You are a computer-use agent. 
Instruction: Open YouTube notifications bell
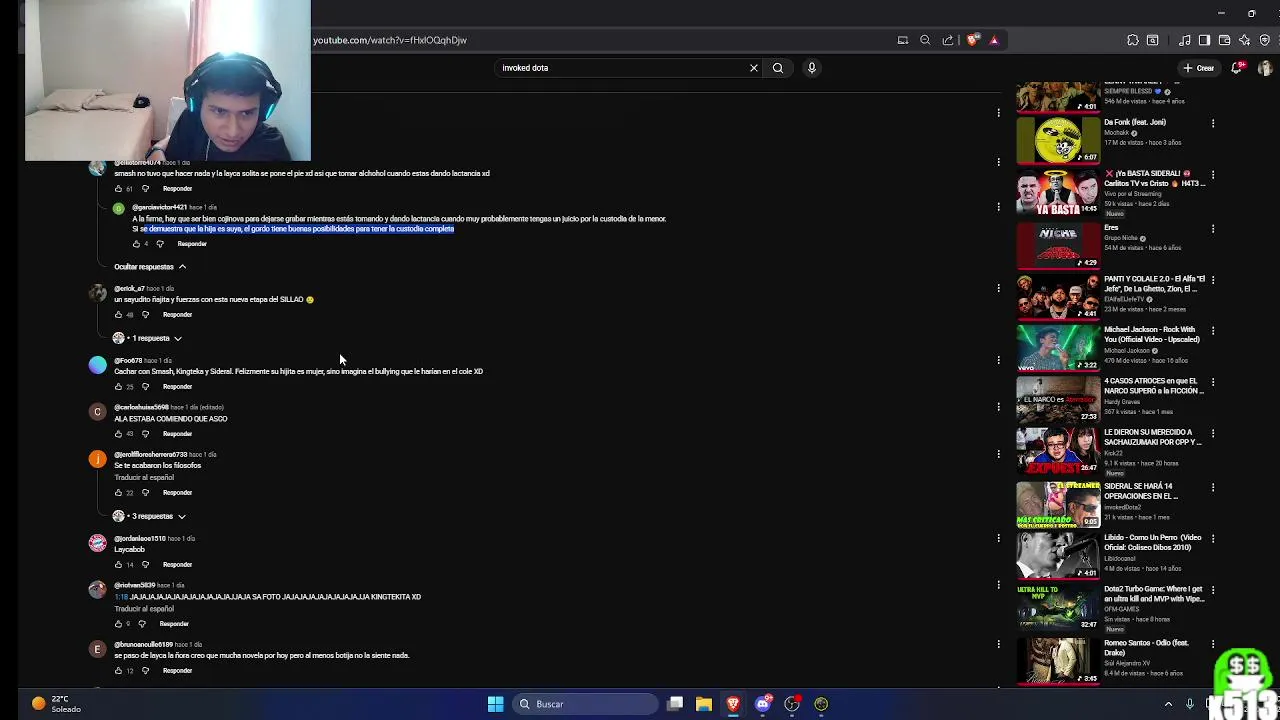point(1238,68)
